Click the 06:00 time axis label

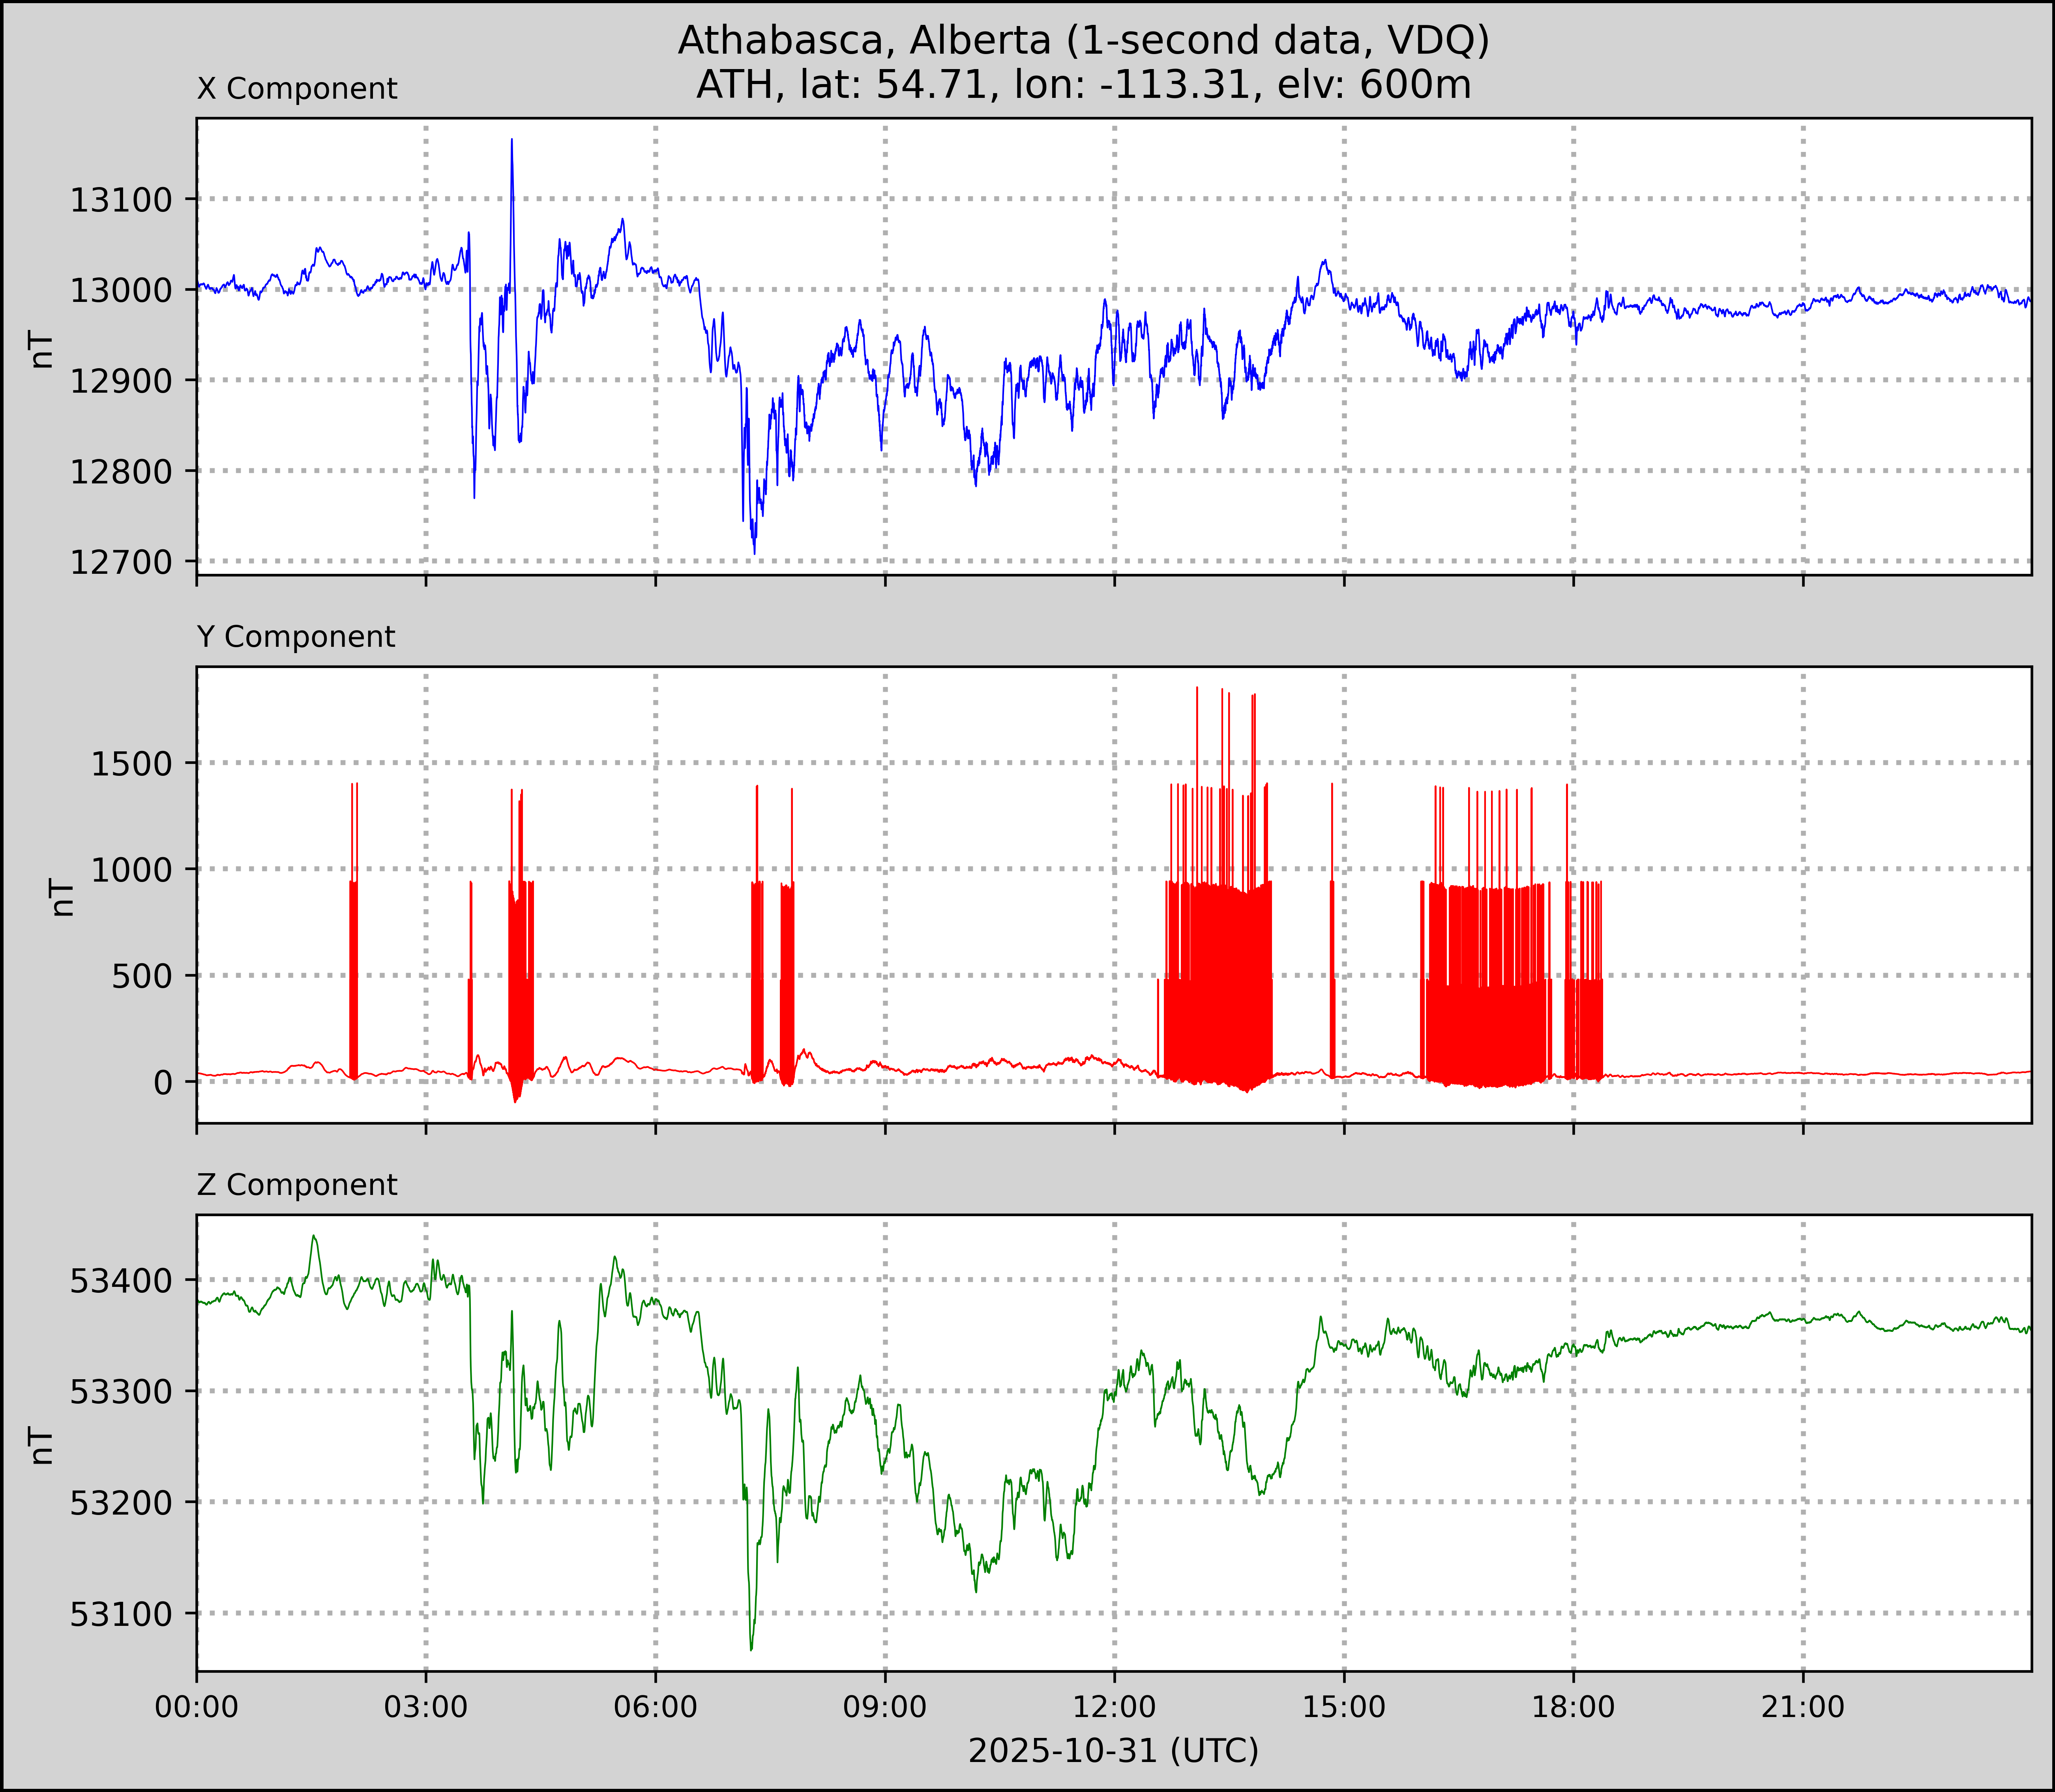(656, 1707)
